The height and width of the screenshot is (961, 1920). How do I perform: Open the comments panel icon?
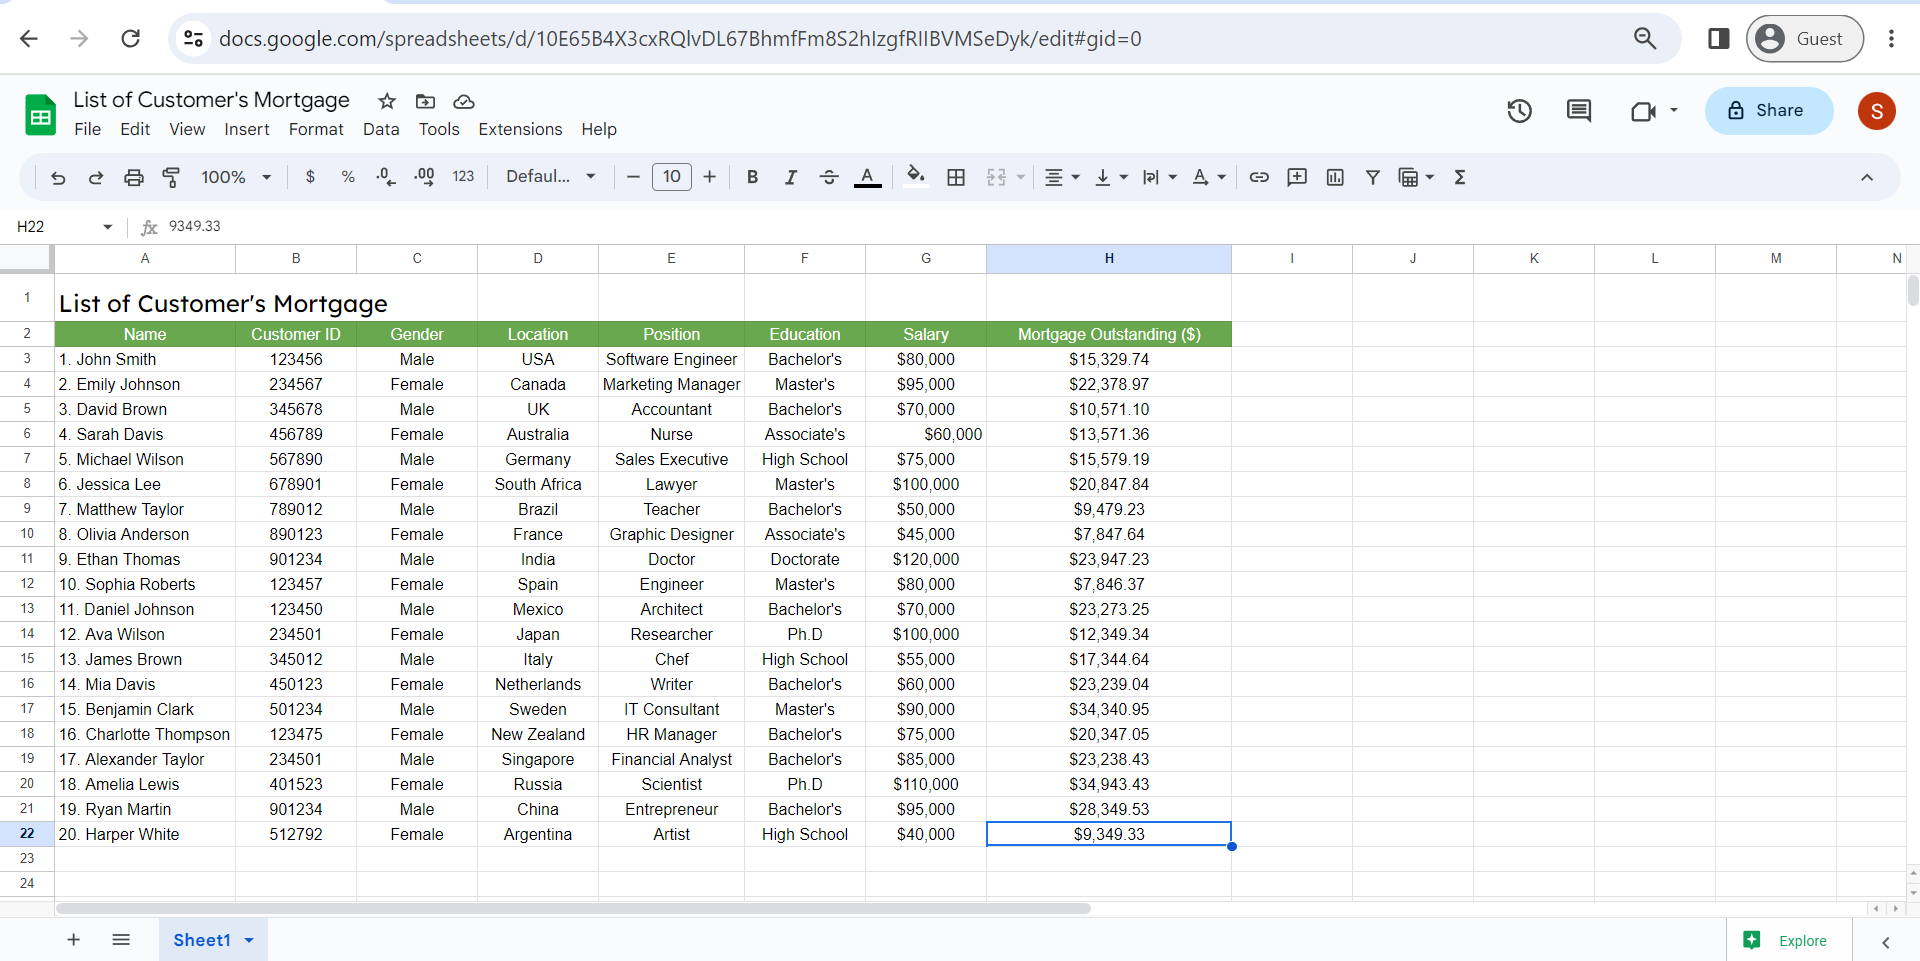1578,111
